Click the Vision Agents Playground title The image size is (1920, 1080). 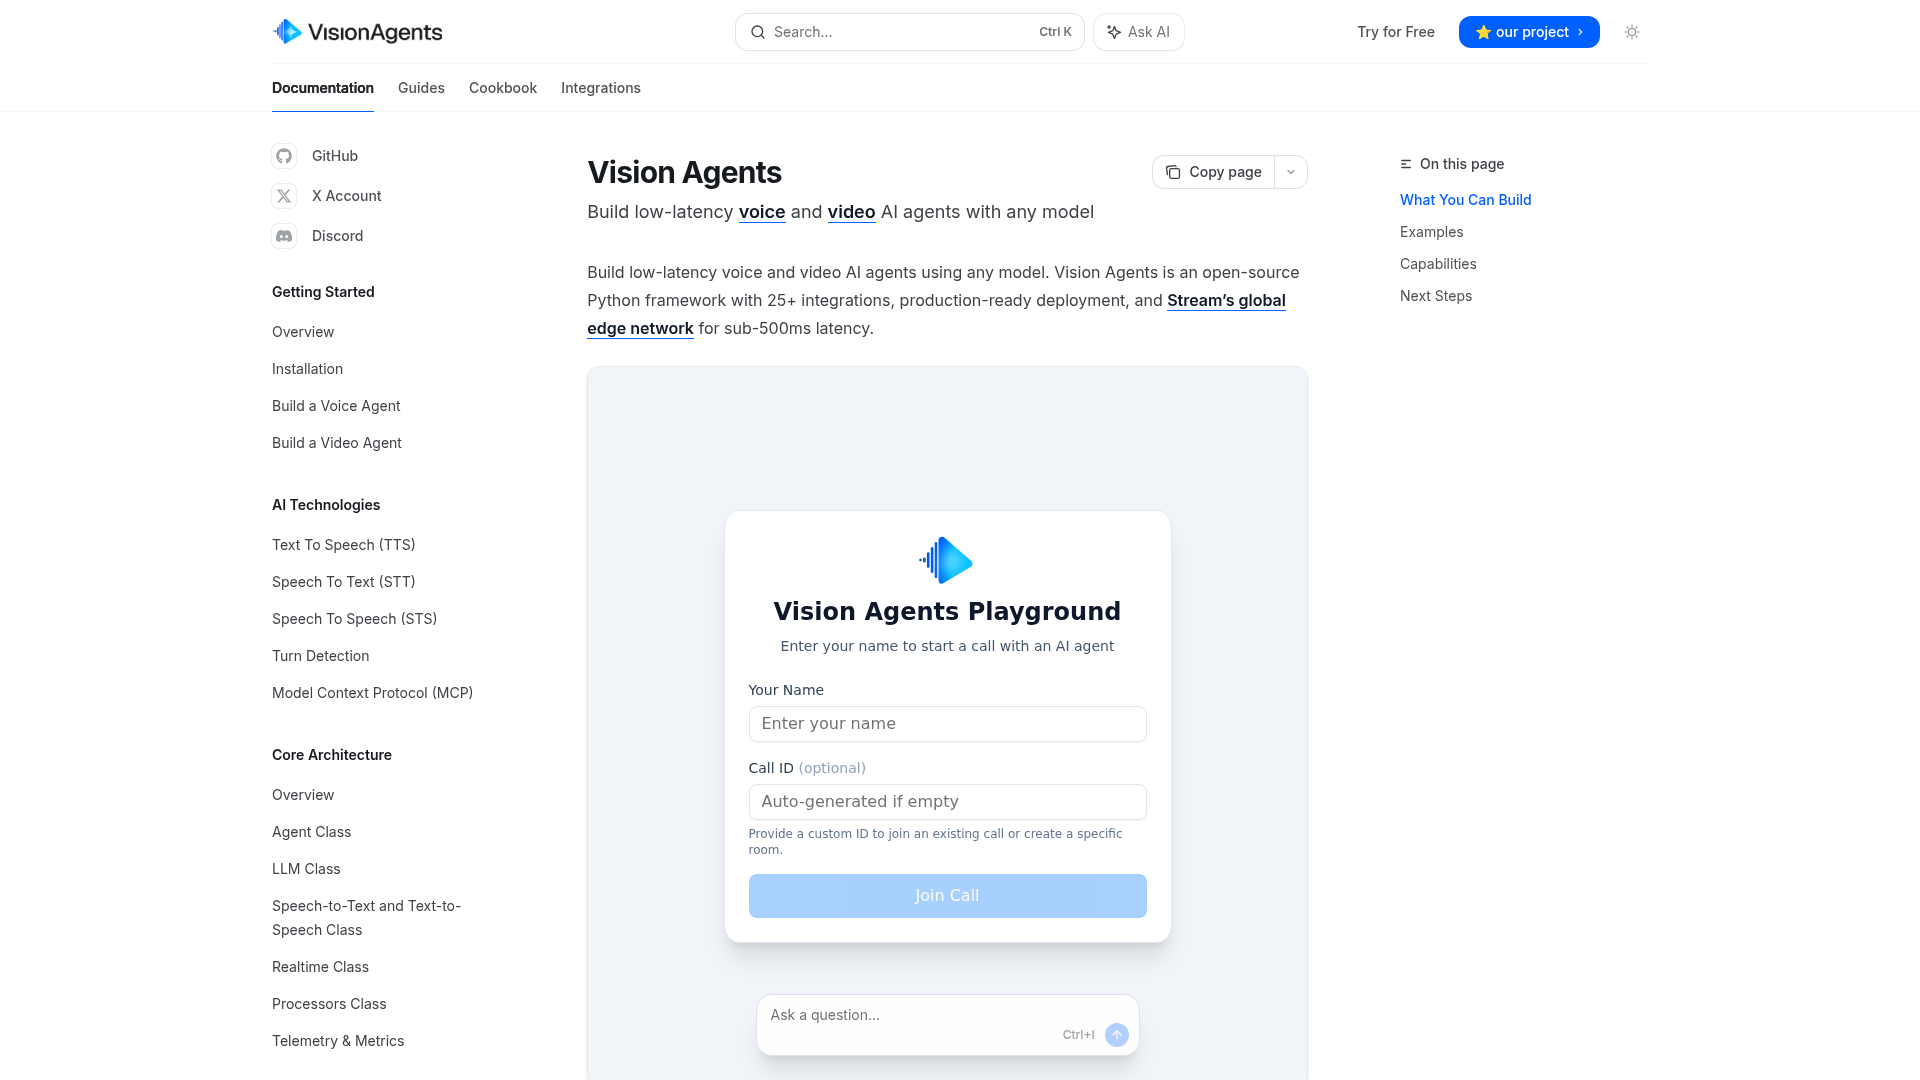[x=947, y=611]
